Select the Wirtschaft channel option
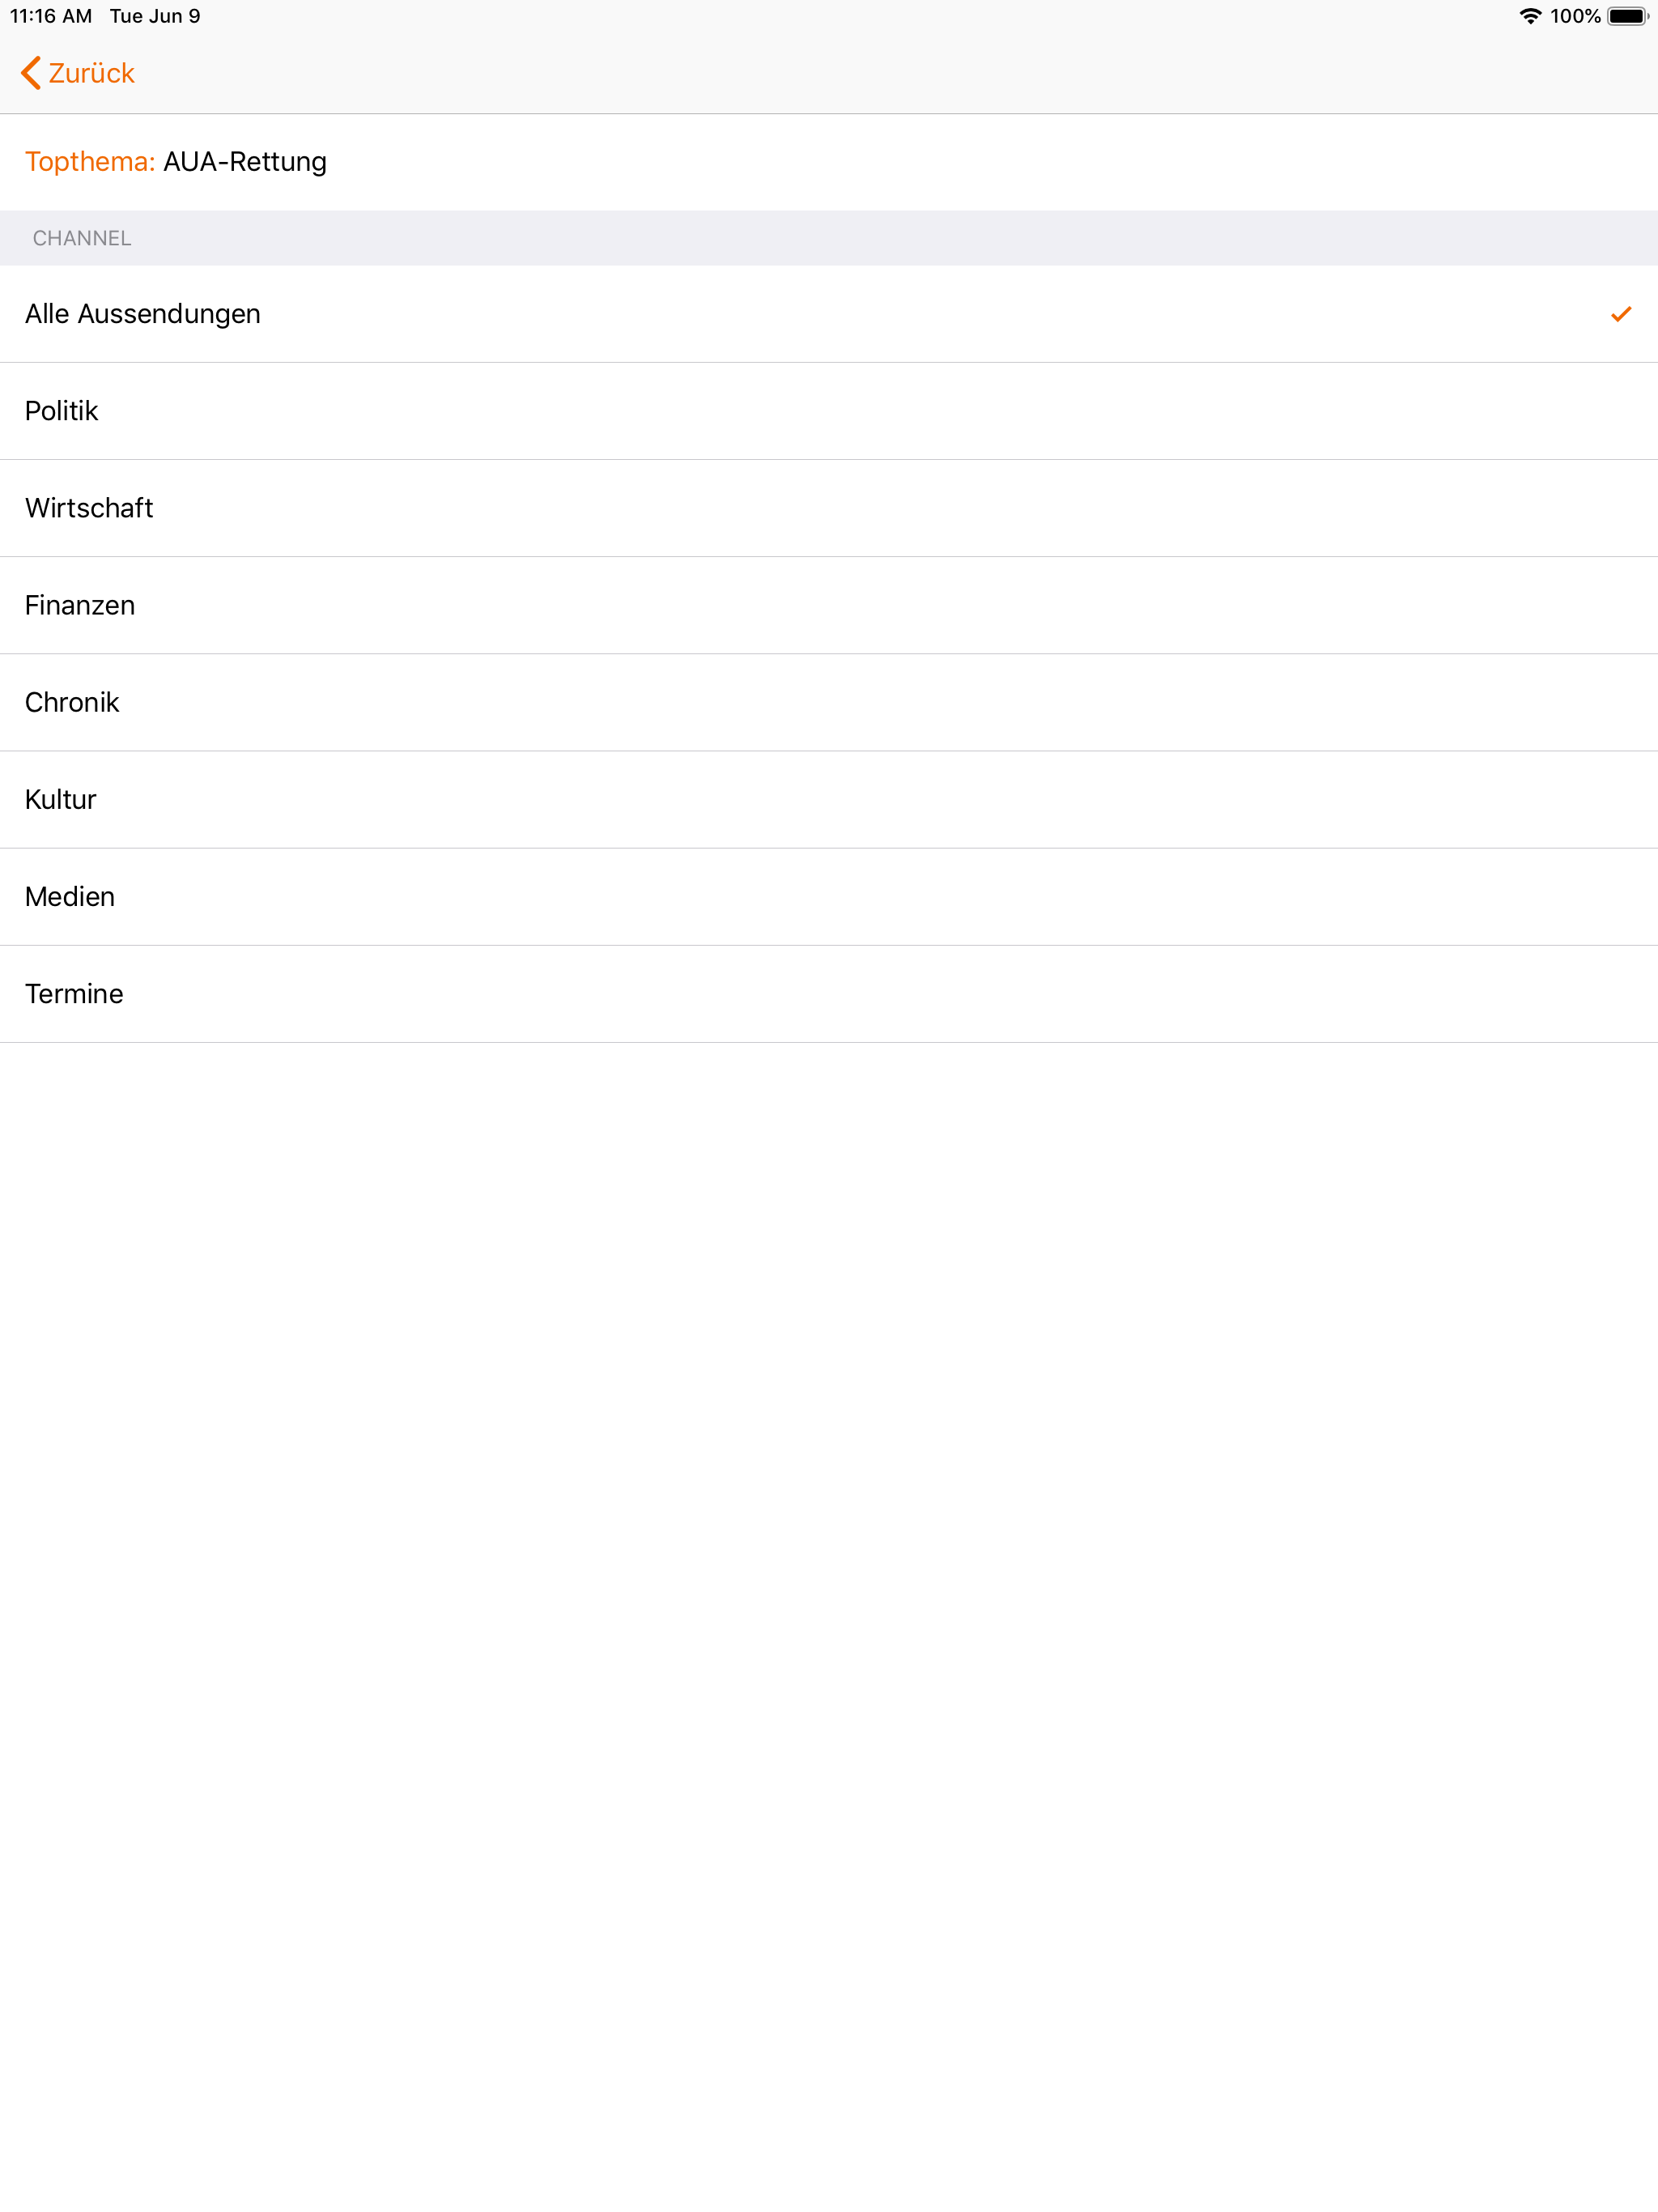Viewport: 1658px width, 2212px height. point(829,508)
